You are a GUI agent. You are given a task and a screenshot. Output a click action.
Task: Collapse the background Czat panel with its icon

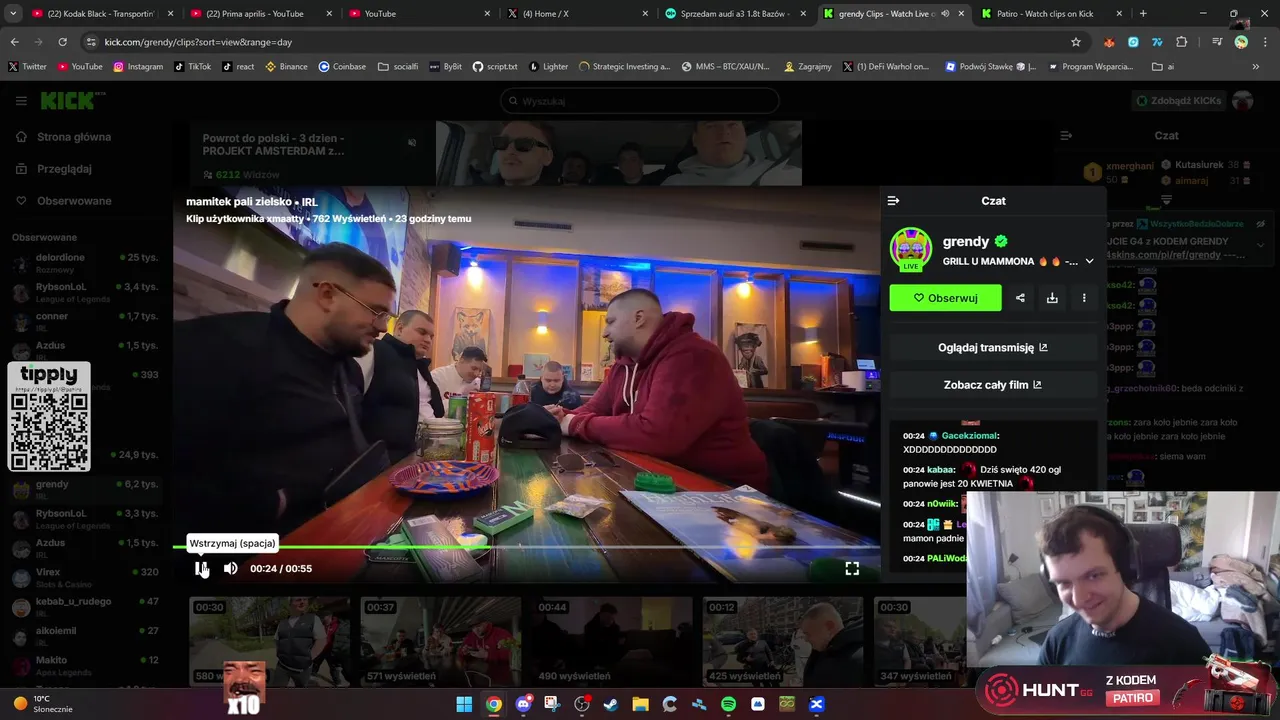point(1066,135)
